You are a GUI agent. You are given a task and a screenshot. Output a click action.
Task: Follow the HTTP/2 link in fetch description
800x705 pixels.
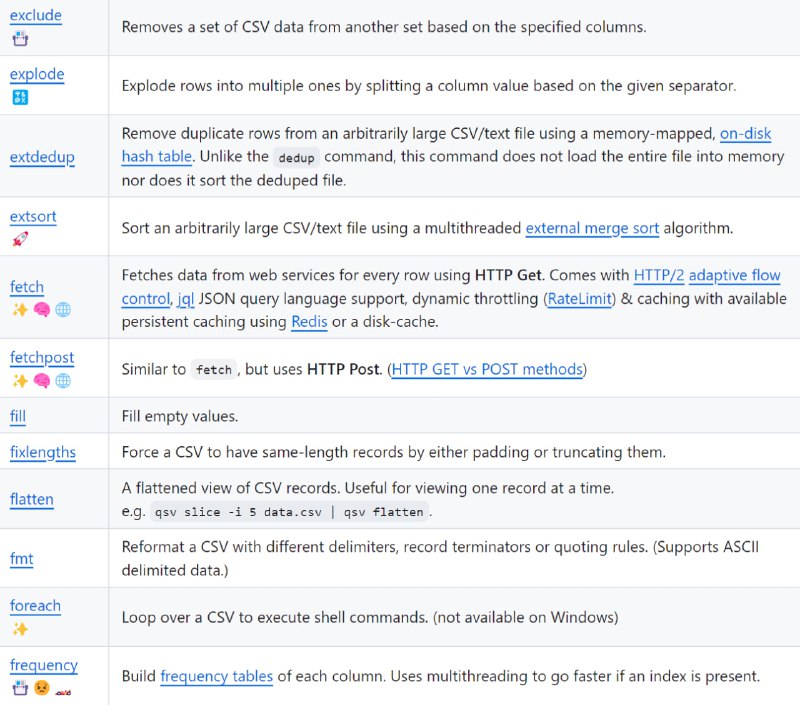coord(659,275)
